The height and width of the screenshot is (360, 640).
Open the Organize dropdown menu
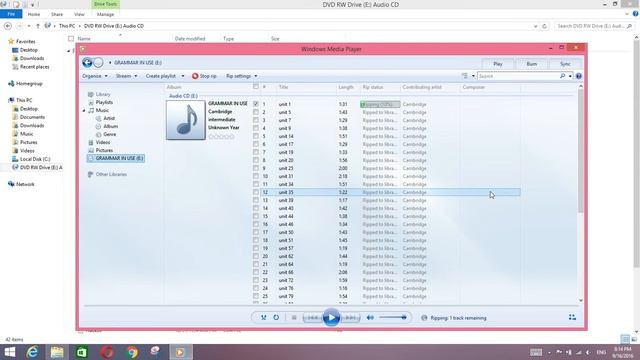(95, 76)
